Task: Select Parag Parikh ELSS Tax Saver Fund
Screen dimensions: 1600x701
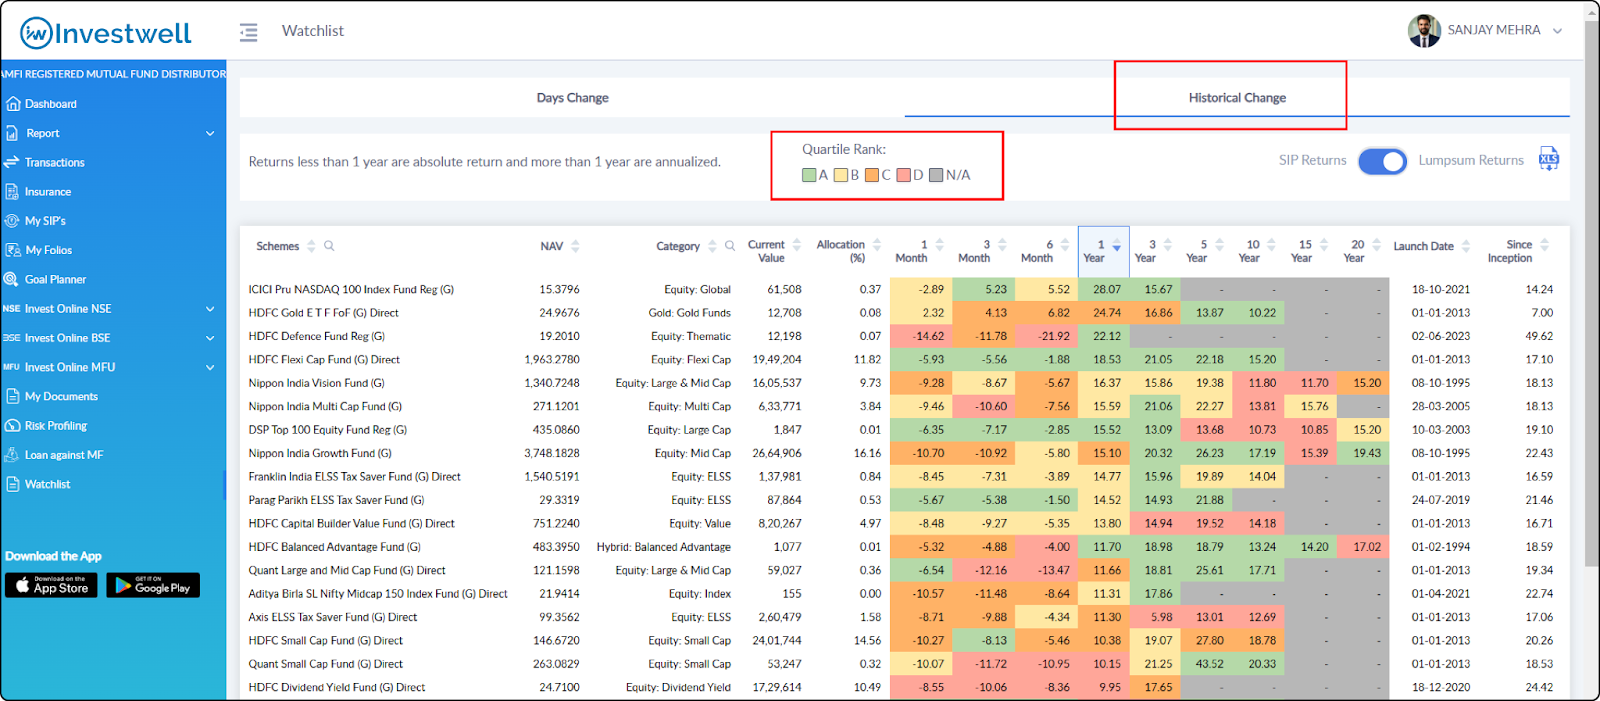Action: (x=336, y=500)
